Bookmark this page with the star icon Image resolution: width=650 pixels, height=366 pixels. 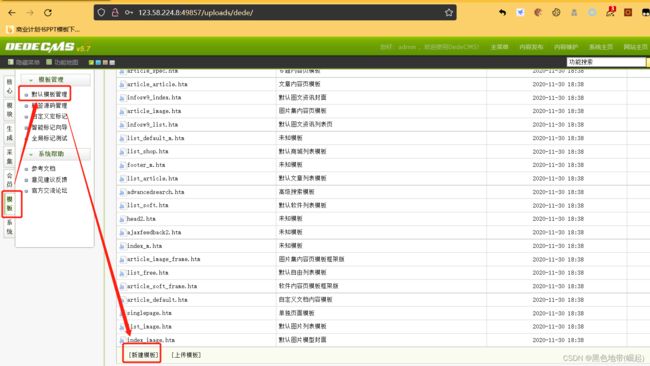(449, 12)
